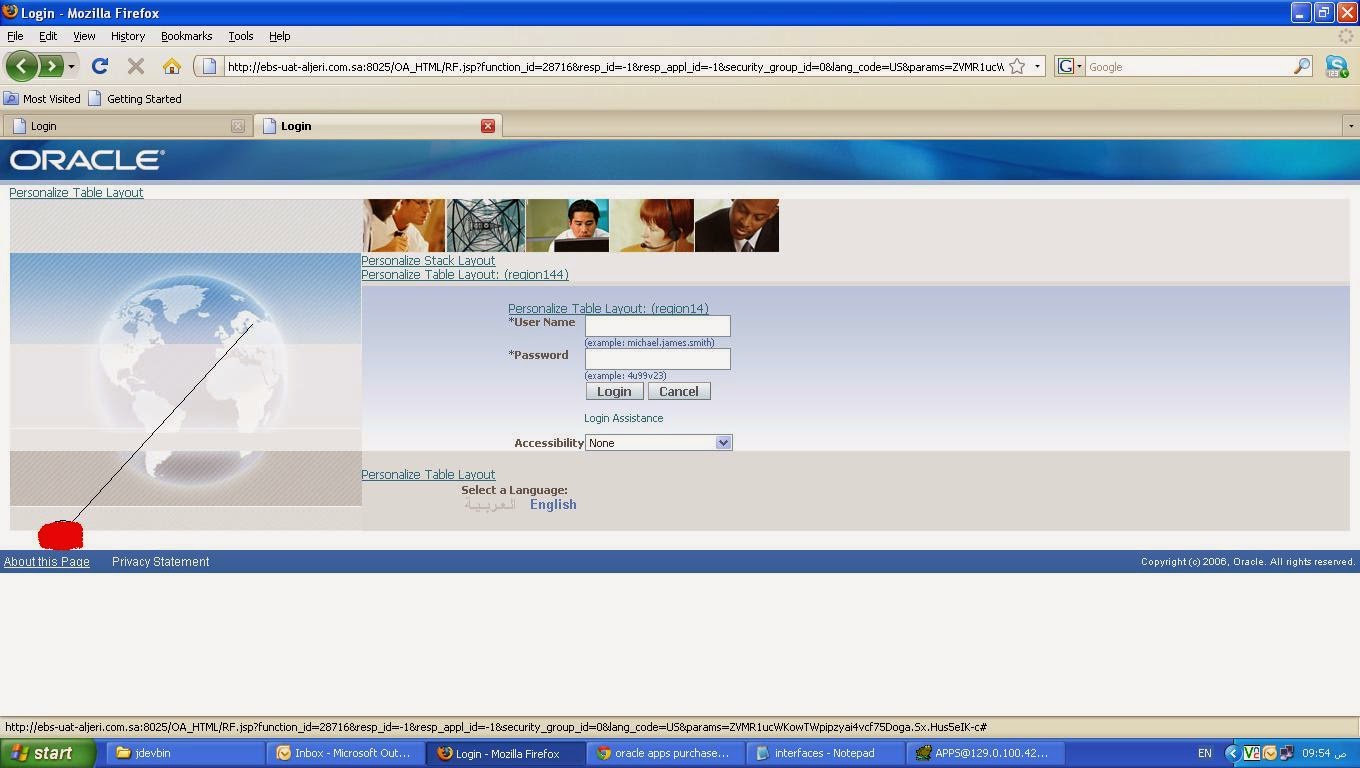
Task: Open the History menu
Action: [128, 36]
